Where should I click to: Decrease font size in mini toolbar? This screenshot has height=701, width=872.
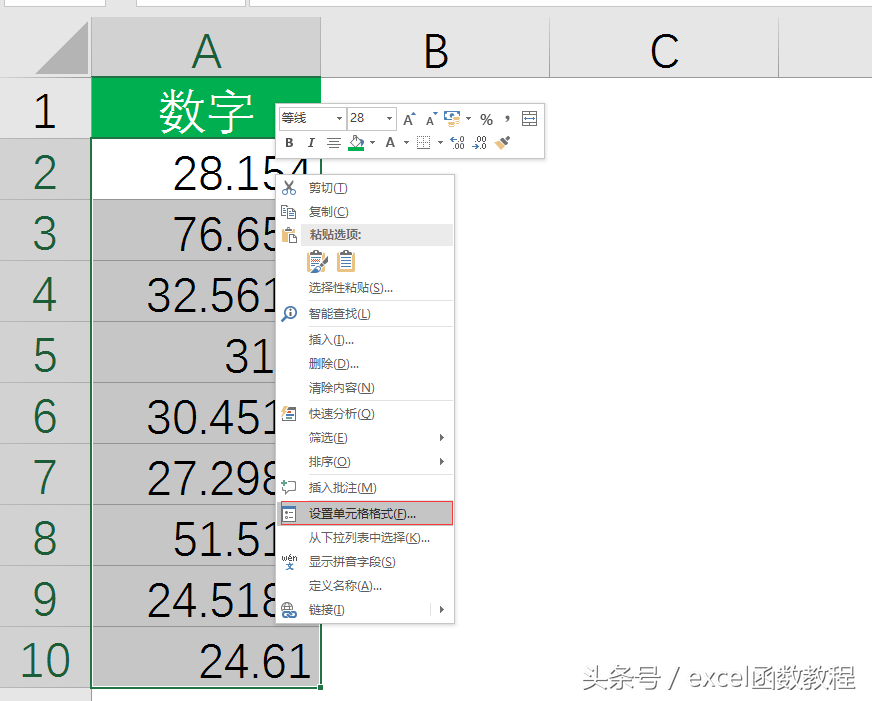click(431, 119)
